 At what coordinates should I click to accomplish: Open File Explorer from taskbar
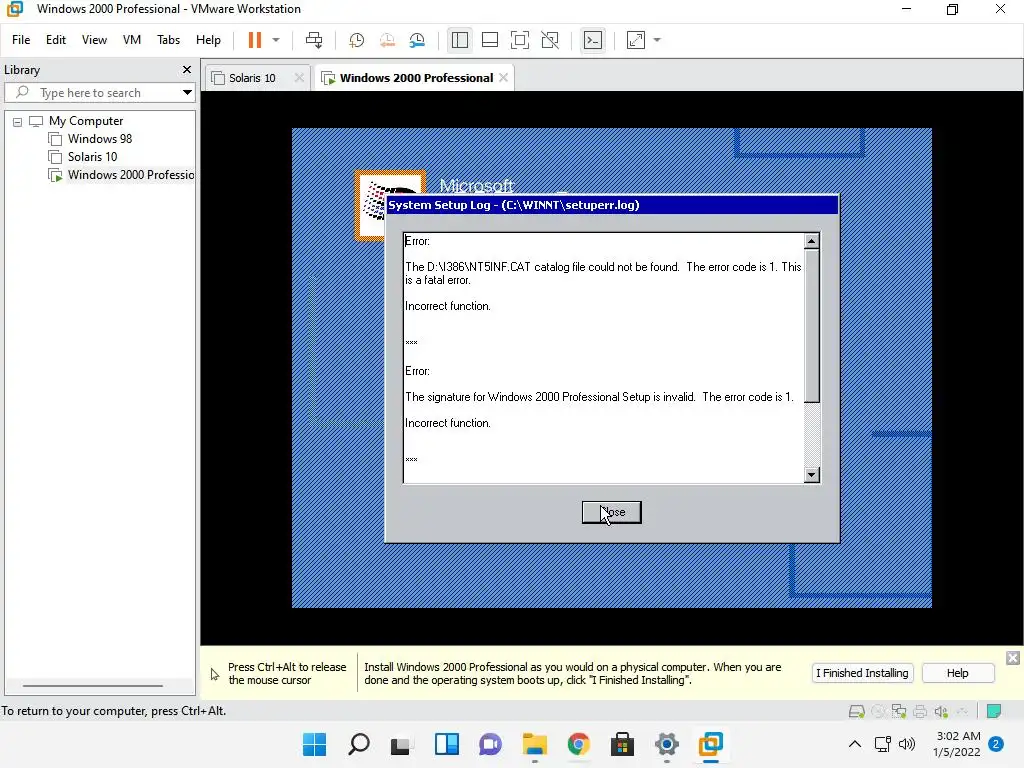pos(535,744)
